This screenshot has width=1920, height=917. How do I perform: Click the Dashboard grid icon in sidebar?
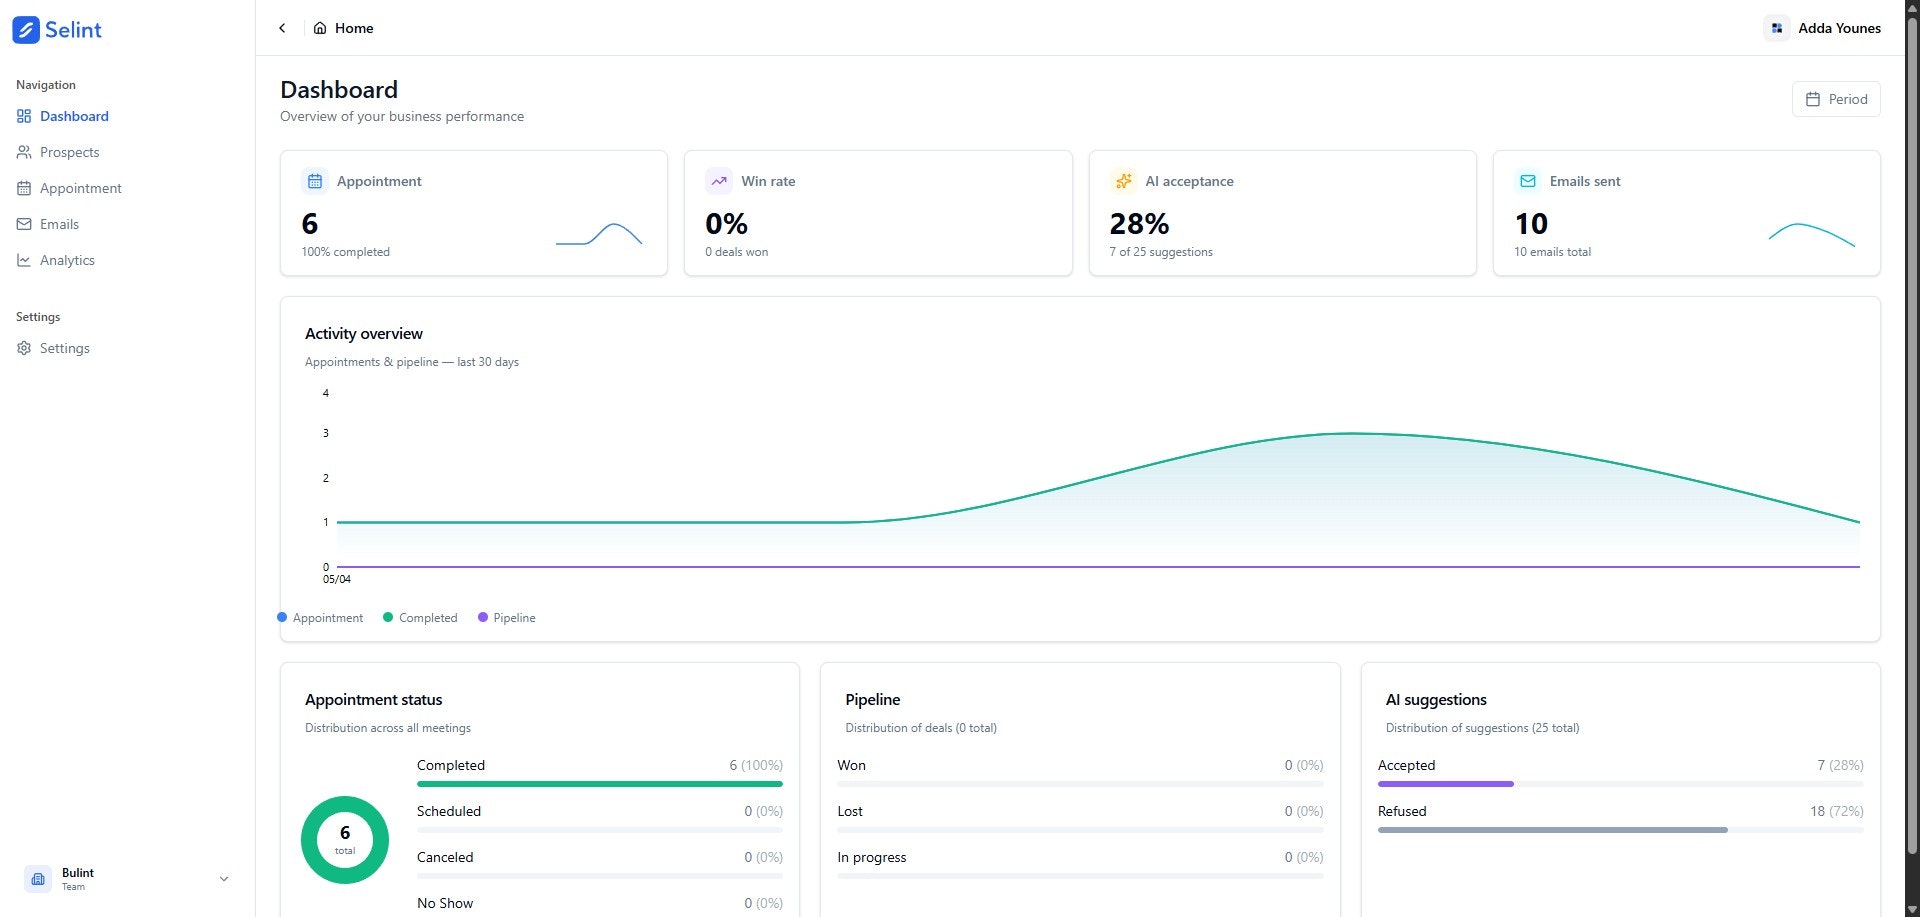click(x=24, y=116)
